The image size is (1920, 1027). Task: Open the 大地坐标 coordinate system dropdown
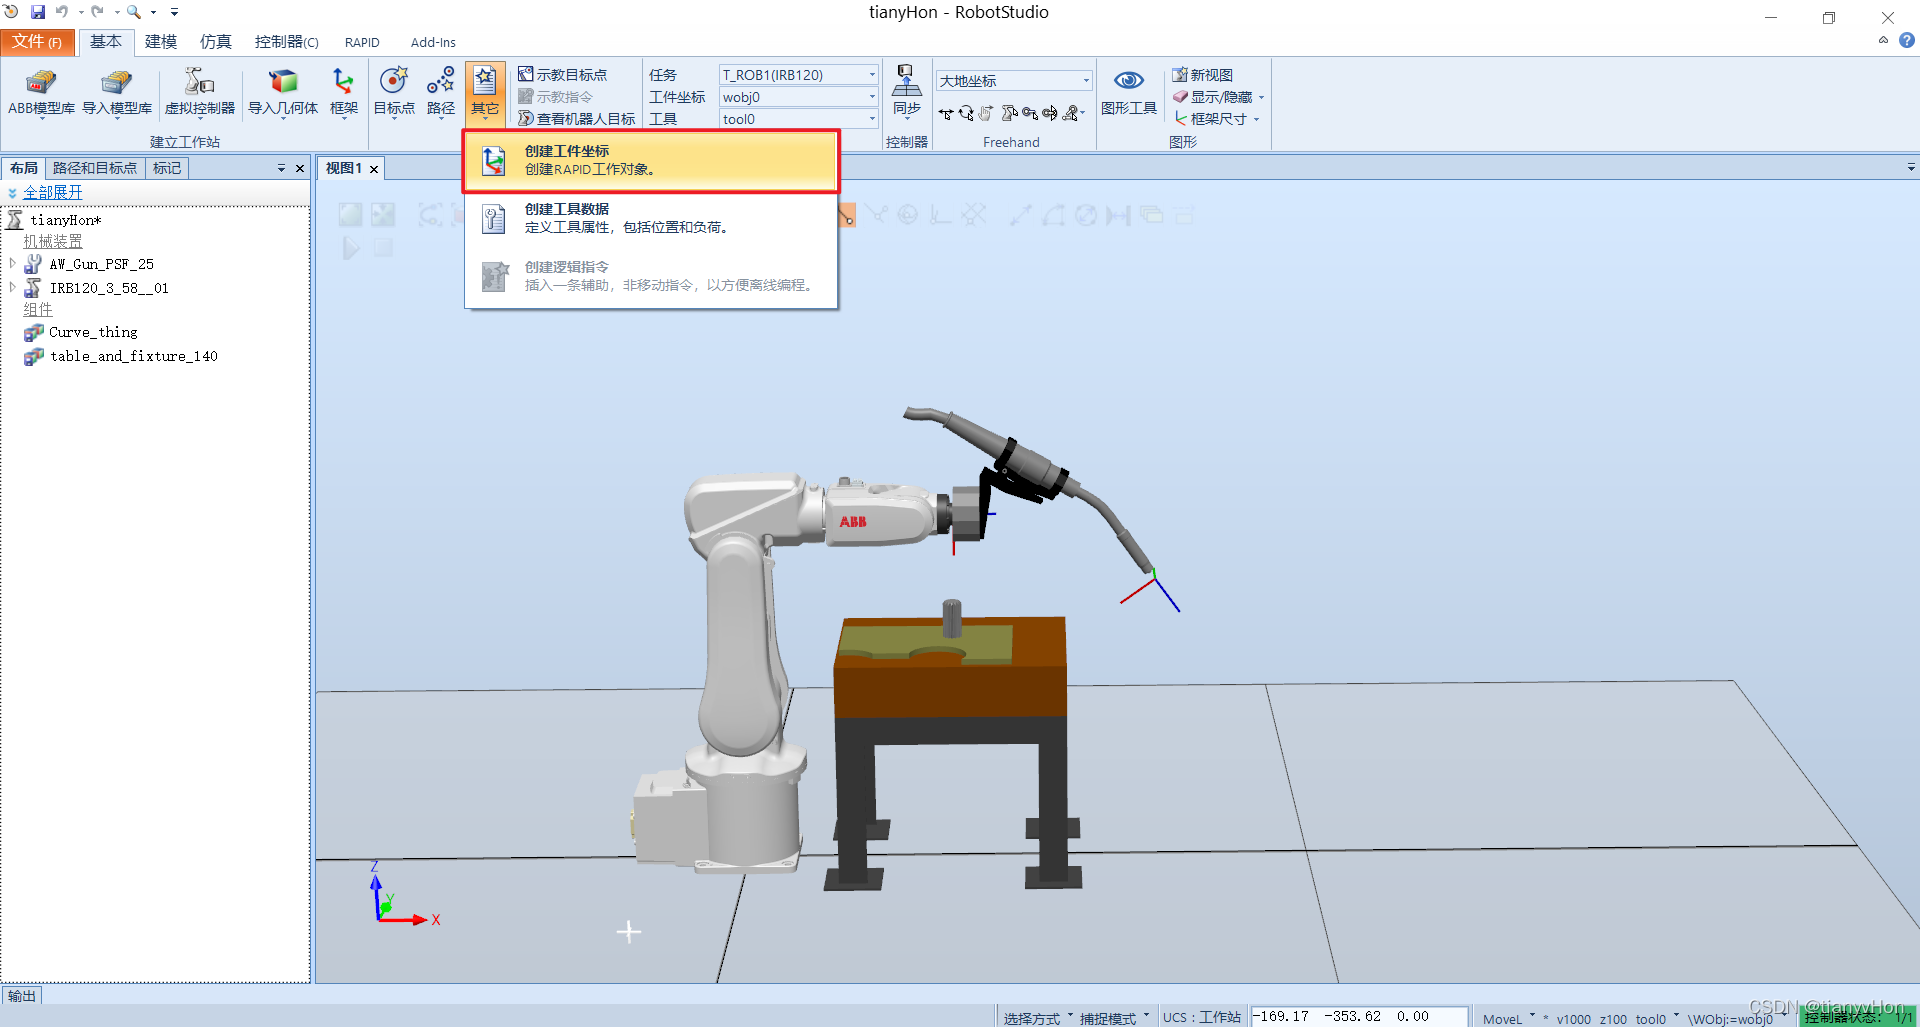tap(1086, 81)
